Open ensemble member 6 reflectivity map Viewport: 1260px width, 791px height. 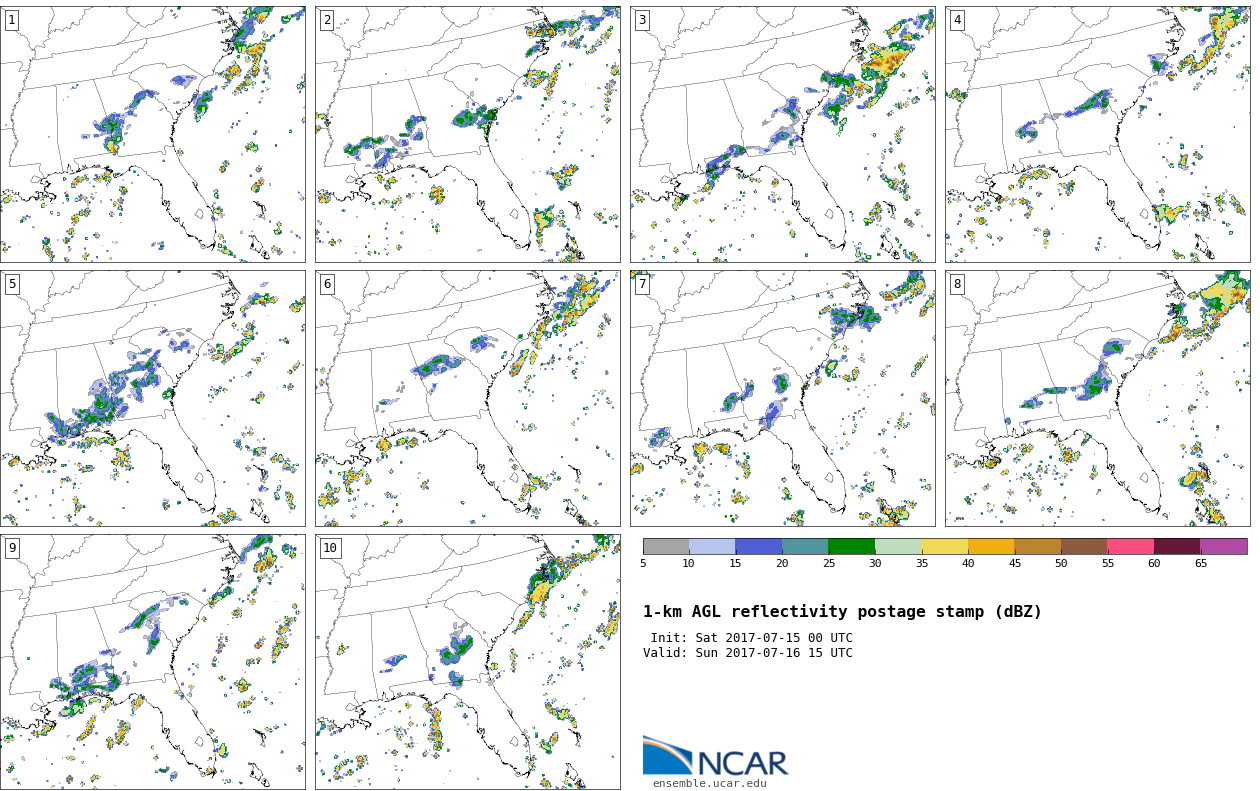tap(468, 398)
